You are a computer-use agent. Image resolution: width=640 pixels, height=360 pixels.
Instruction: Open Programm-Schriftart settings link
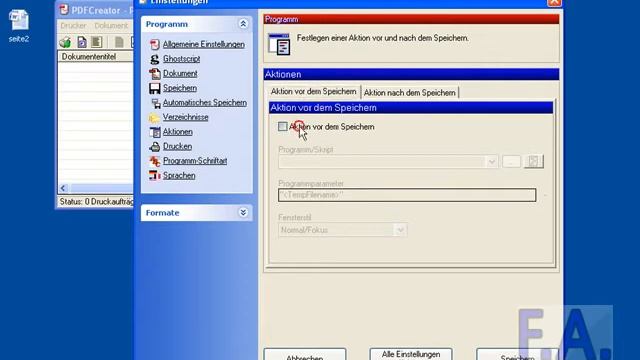[195, 161]
